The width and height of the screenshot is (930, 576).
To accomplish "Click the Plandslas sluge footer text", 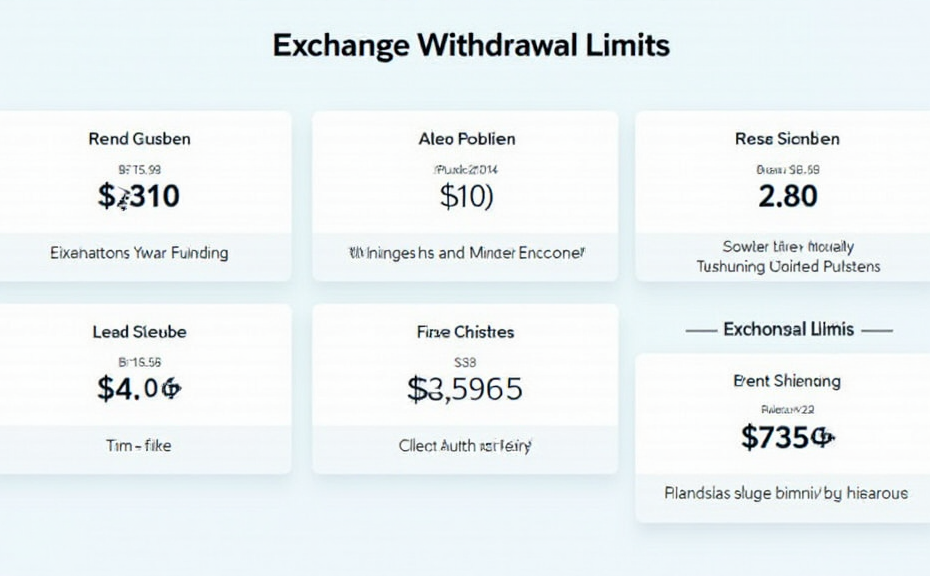I will point(787,493).
